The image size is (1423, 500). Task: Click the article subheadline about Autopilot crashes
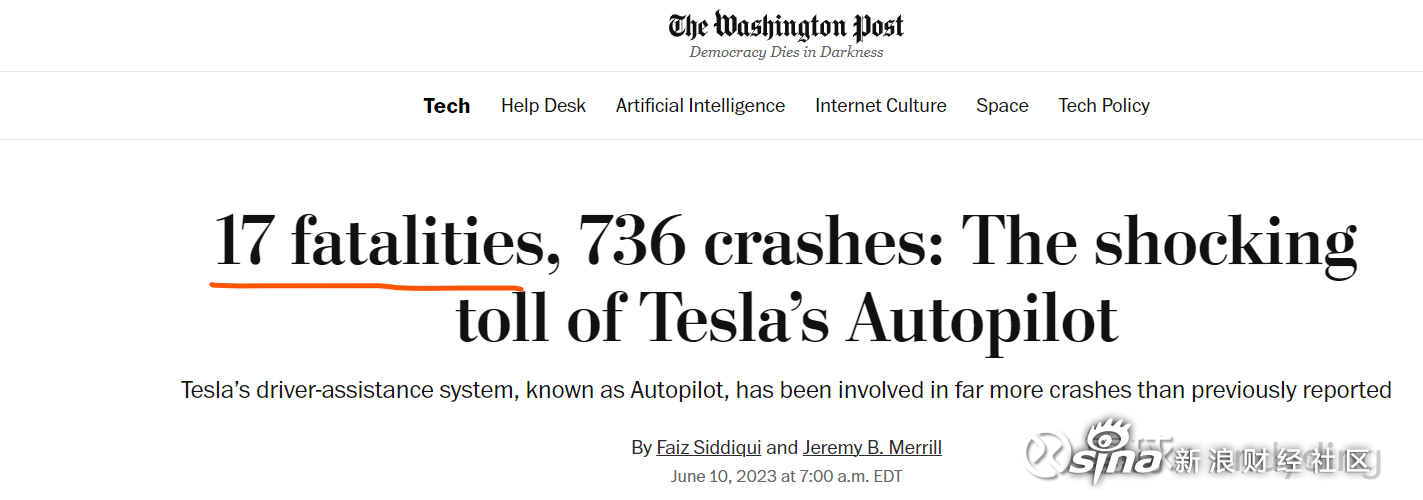pos(786,390)
